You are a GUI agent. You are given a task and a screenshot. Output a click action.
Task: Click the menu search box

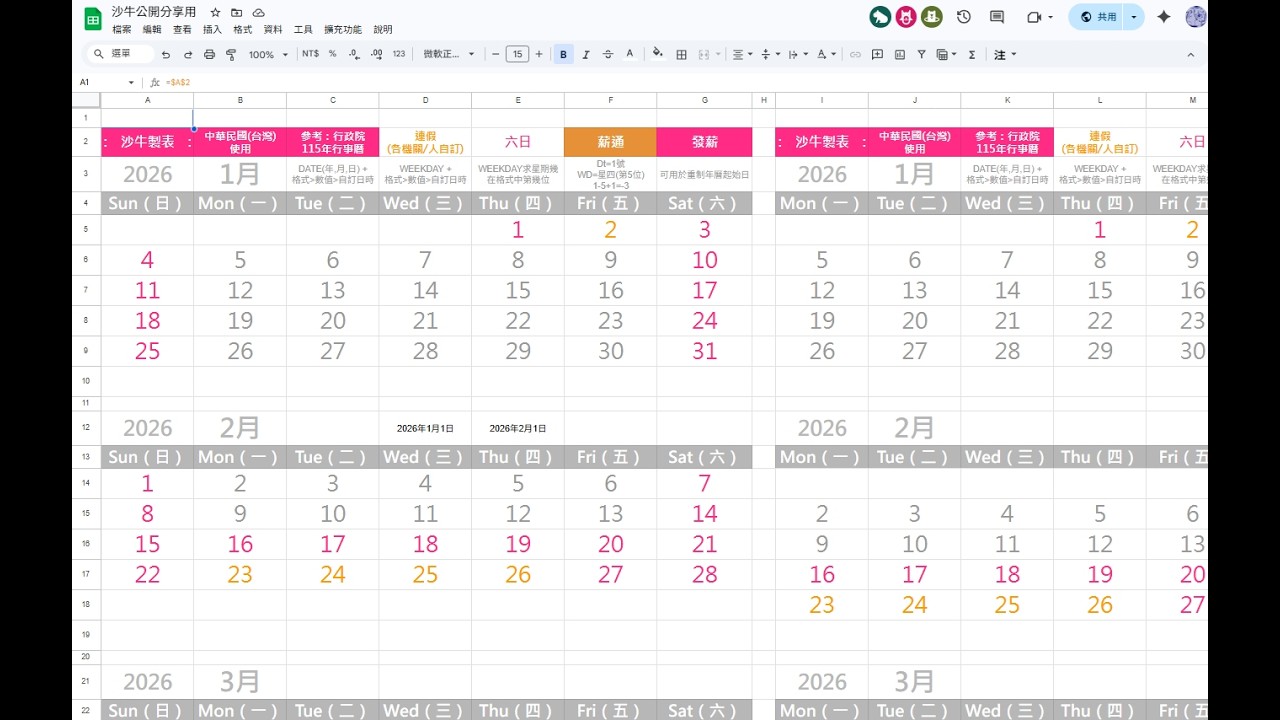coord(121,54)
